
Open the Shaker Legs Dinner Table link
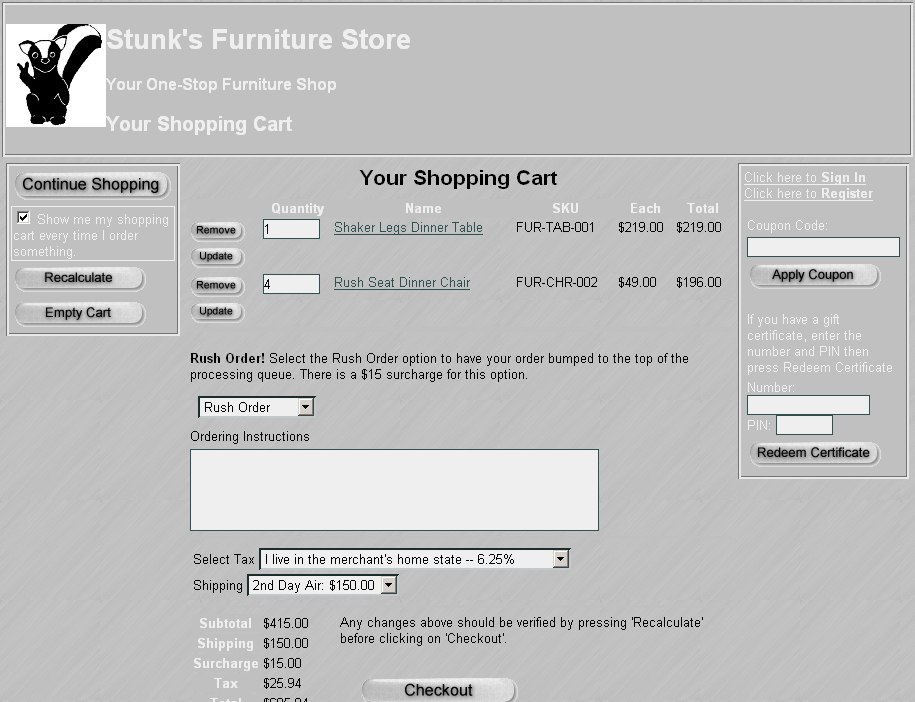point(408,228)
